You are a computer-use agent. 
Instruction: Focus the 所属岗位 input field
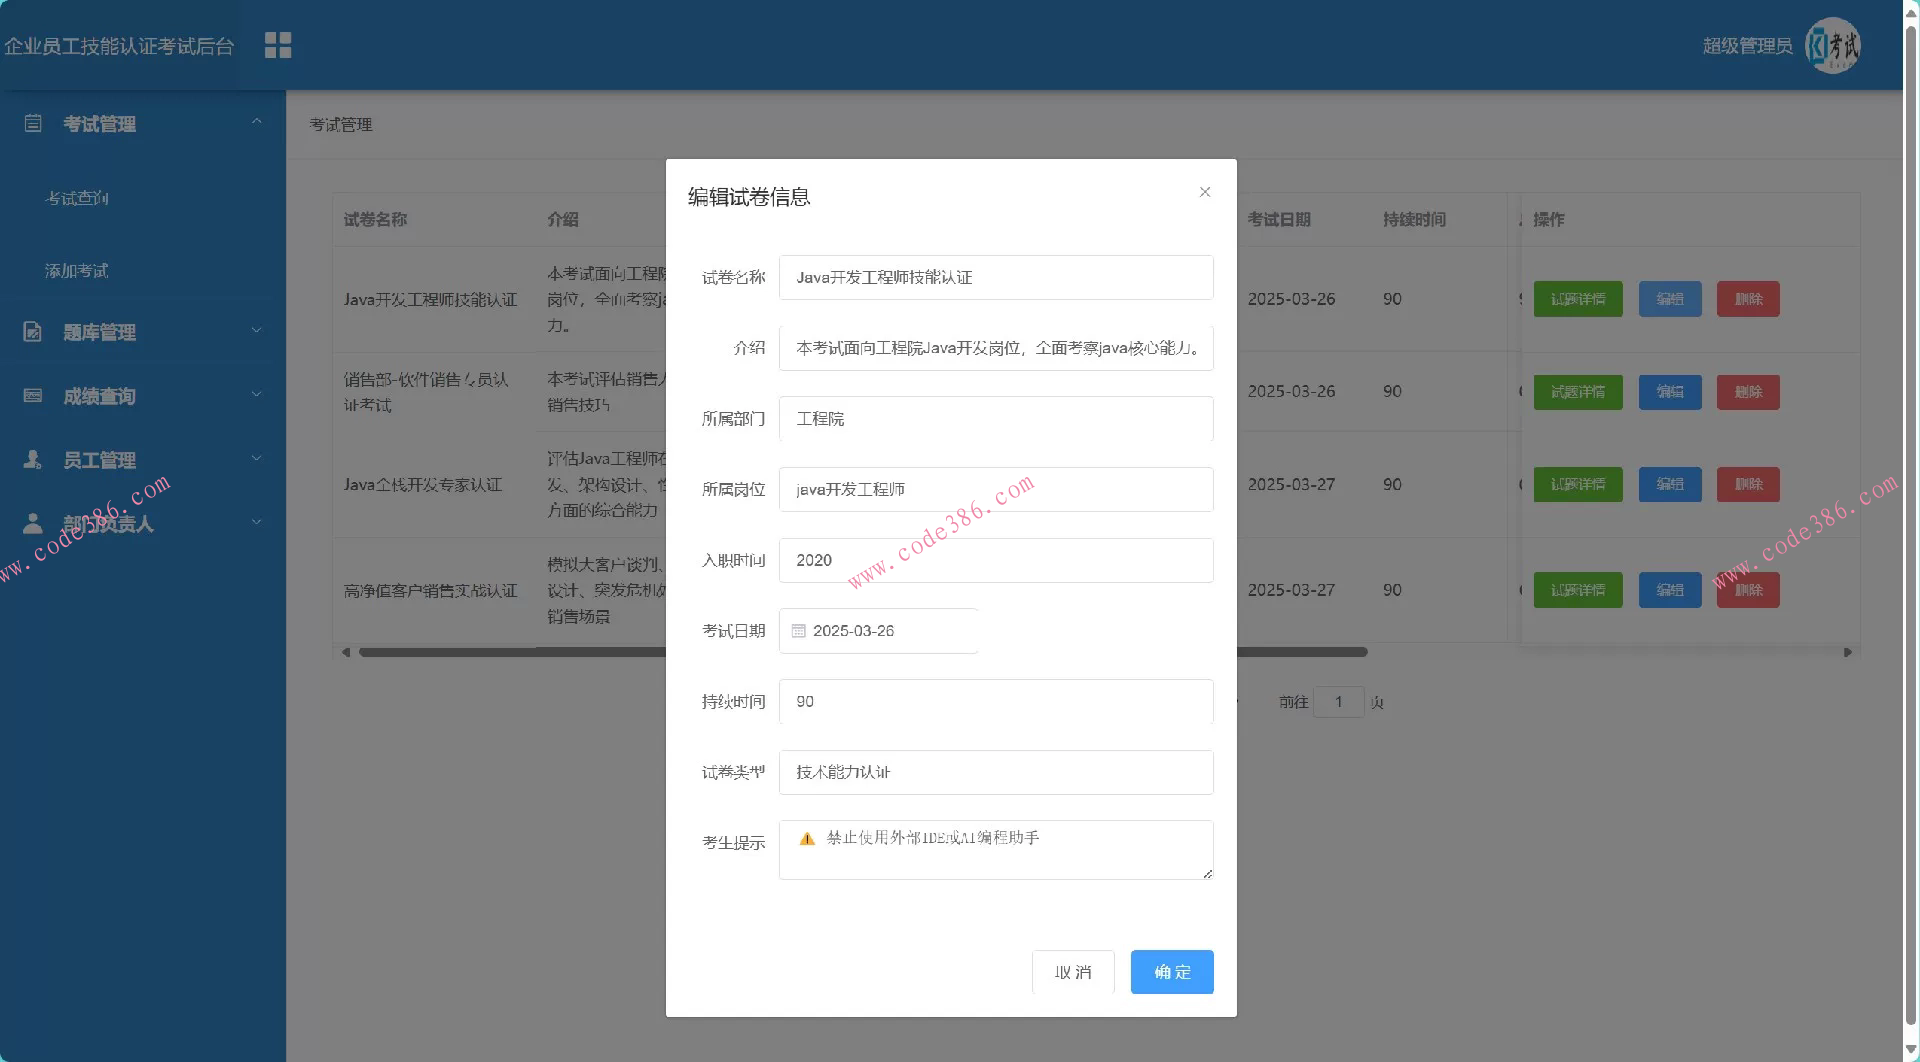pos(996,489)
